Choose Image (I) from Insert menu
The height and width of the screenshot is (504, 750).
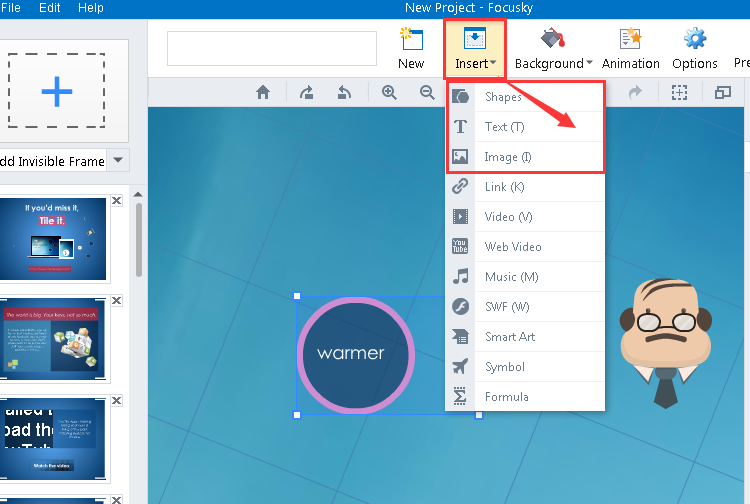[525, 157]
